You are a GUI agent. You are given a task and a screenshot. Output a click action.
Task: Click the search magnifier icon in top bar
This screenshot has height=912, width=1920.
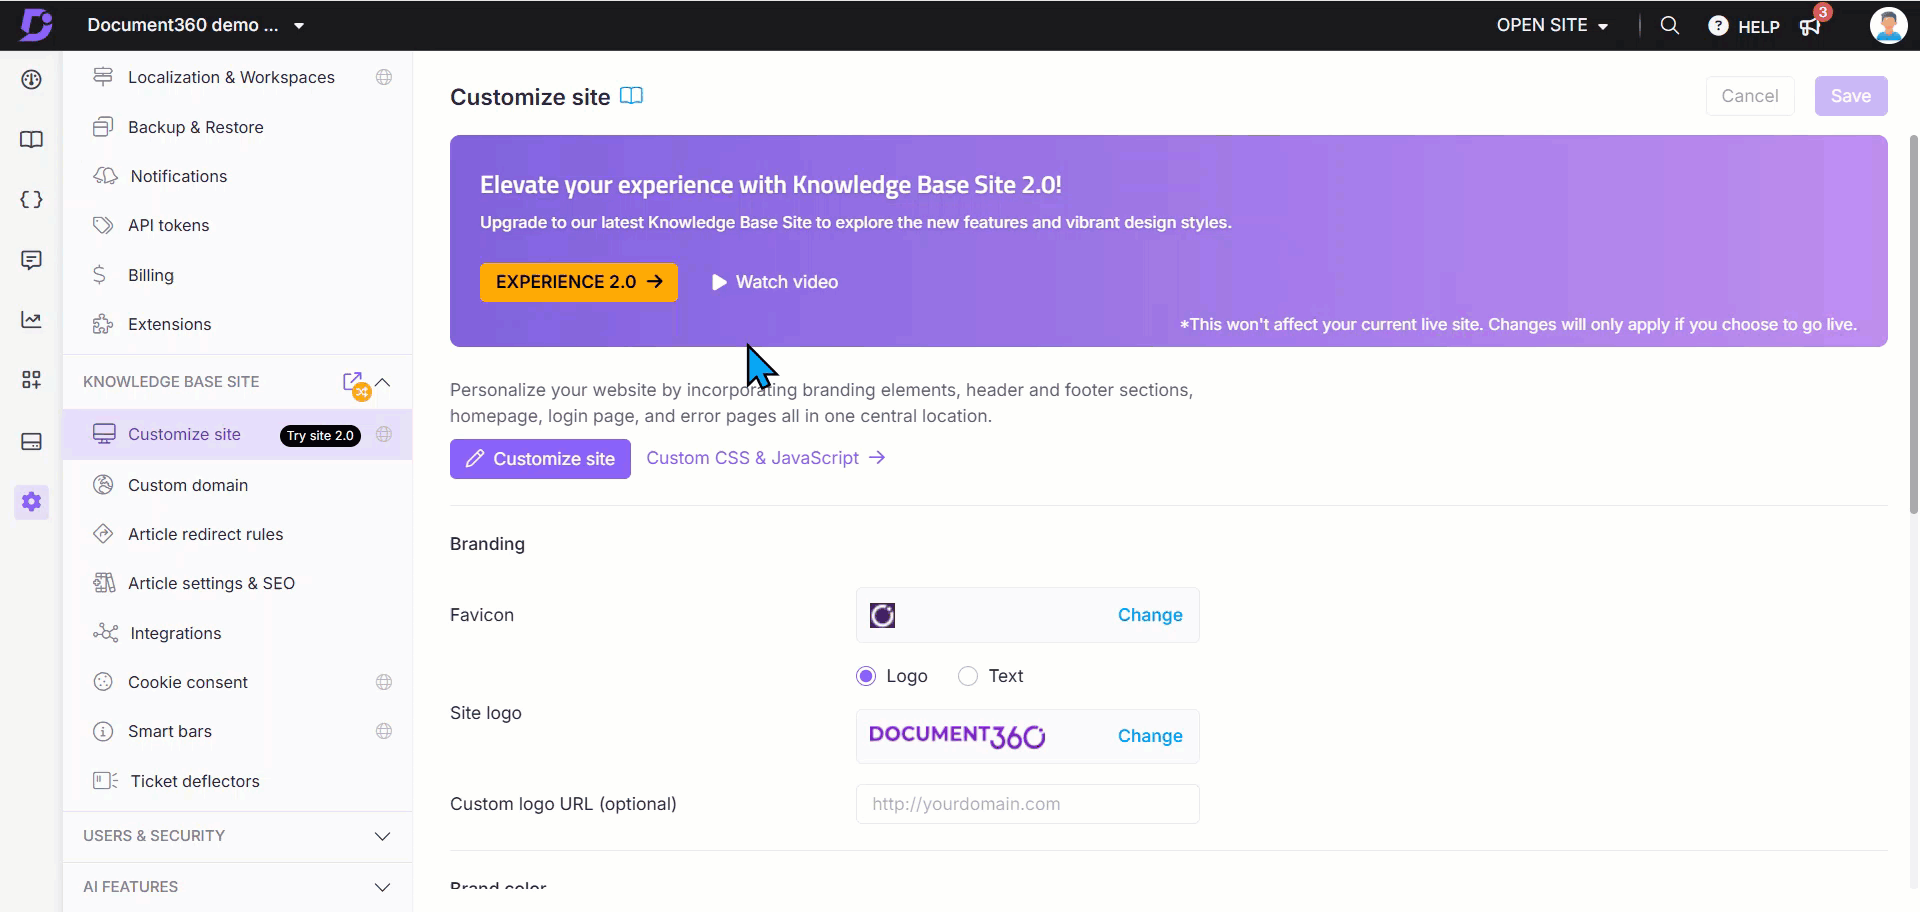pos(1669,26)
